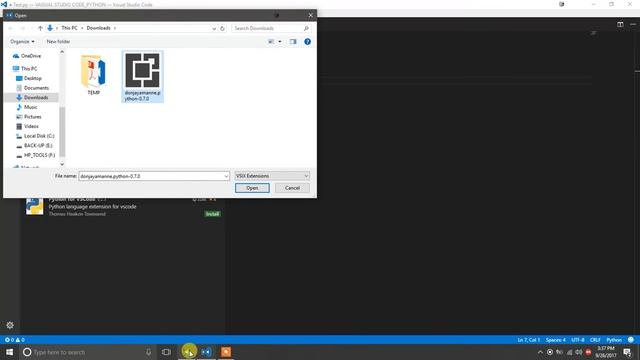Viewport: 640px width, 360px height.
Task: Click Downloads in the address breadcrumb
Action: point(98,28)
